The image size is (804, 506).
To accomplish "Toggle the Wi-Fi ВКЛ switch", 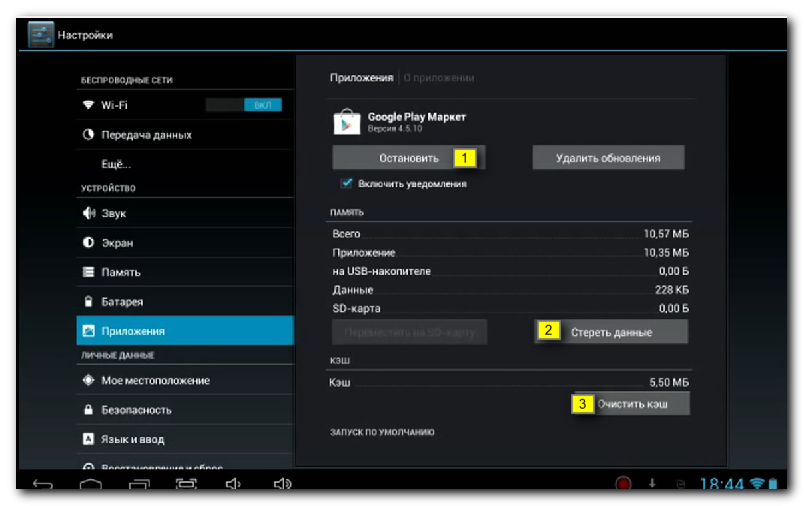I will tap(244, 105).
